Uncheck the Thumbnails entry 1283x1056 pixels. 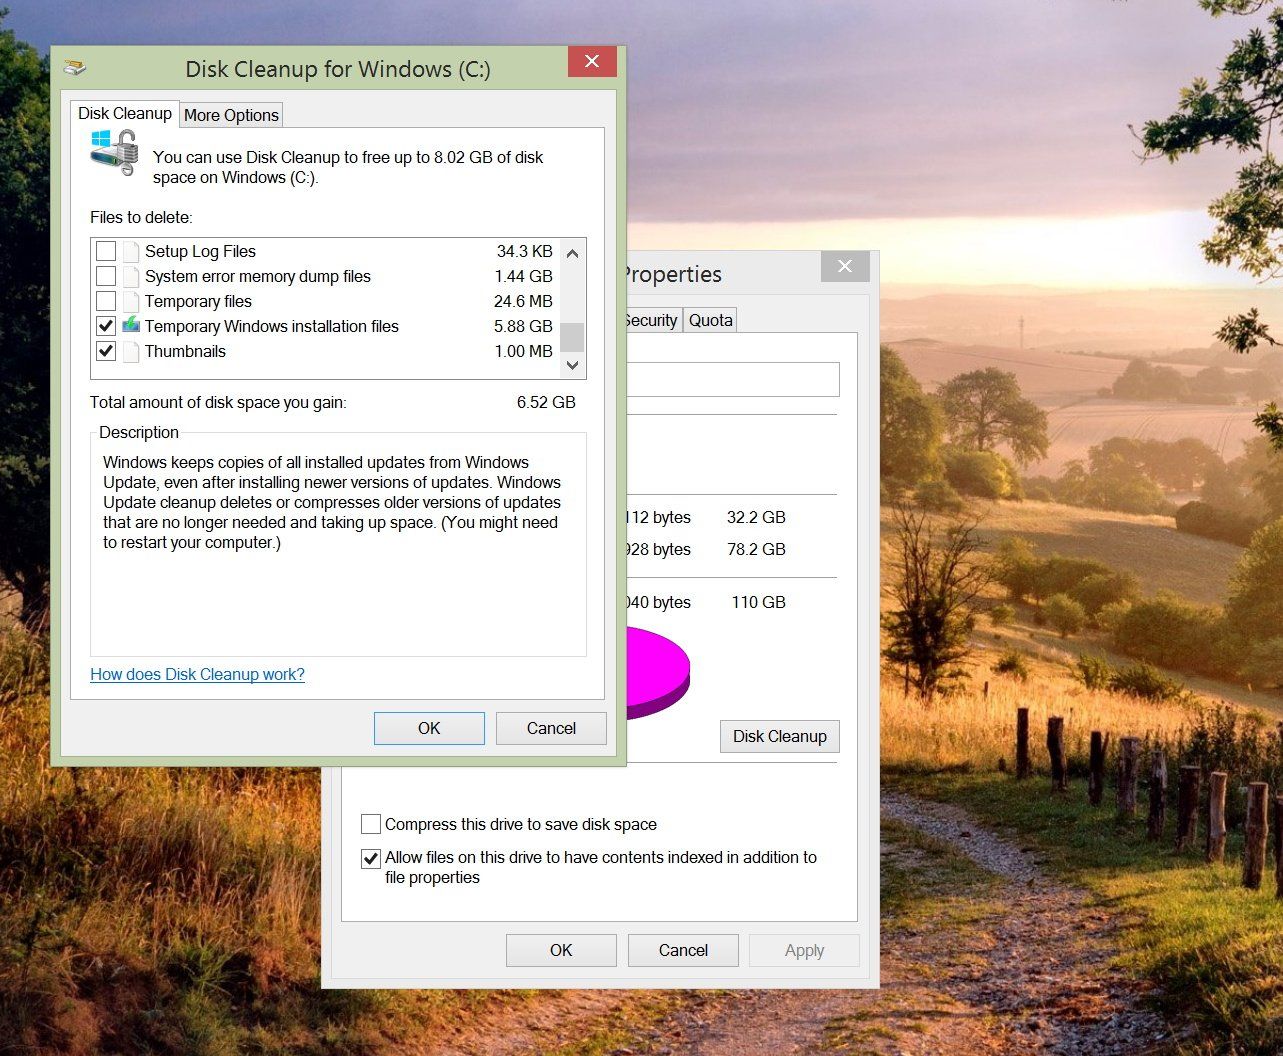pyautogui.click(x=105, y=351)
